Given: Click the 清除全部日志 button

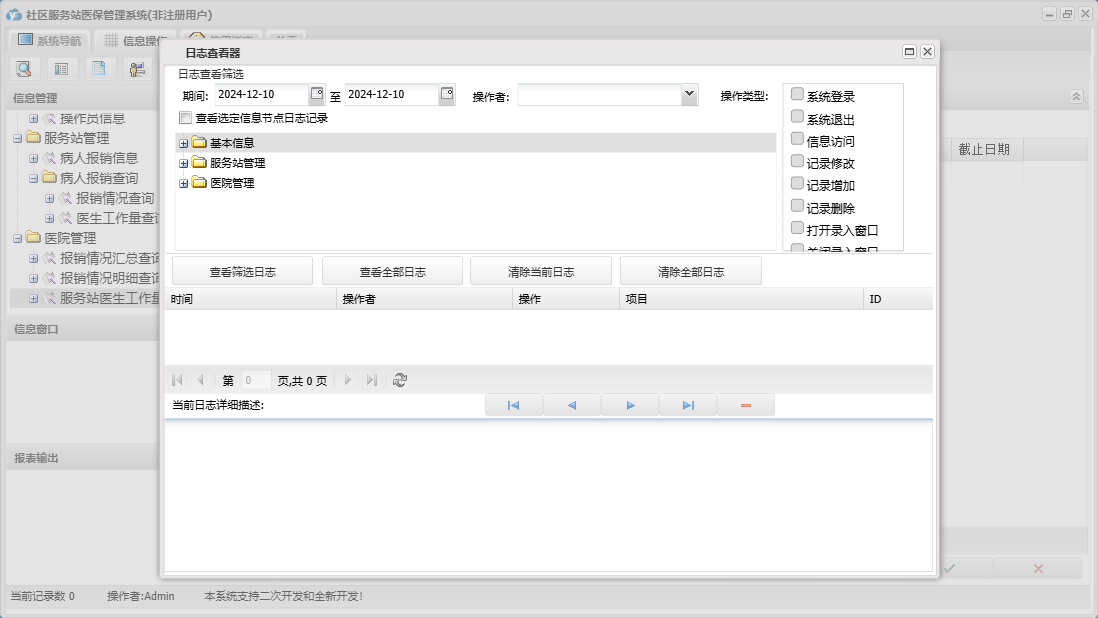Looking at the screenshot, I should point(691,271).
